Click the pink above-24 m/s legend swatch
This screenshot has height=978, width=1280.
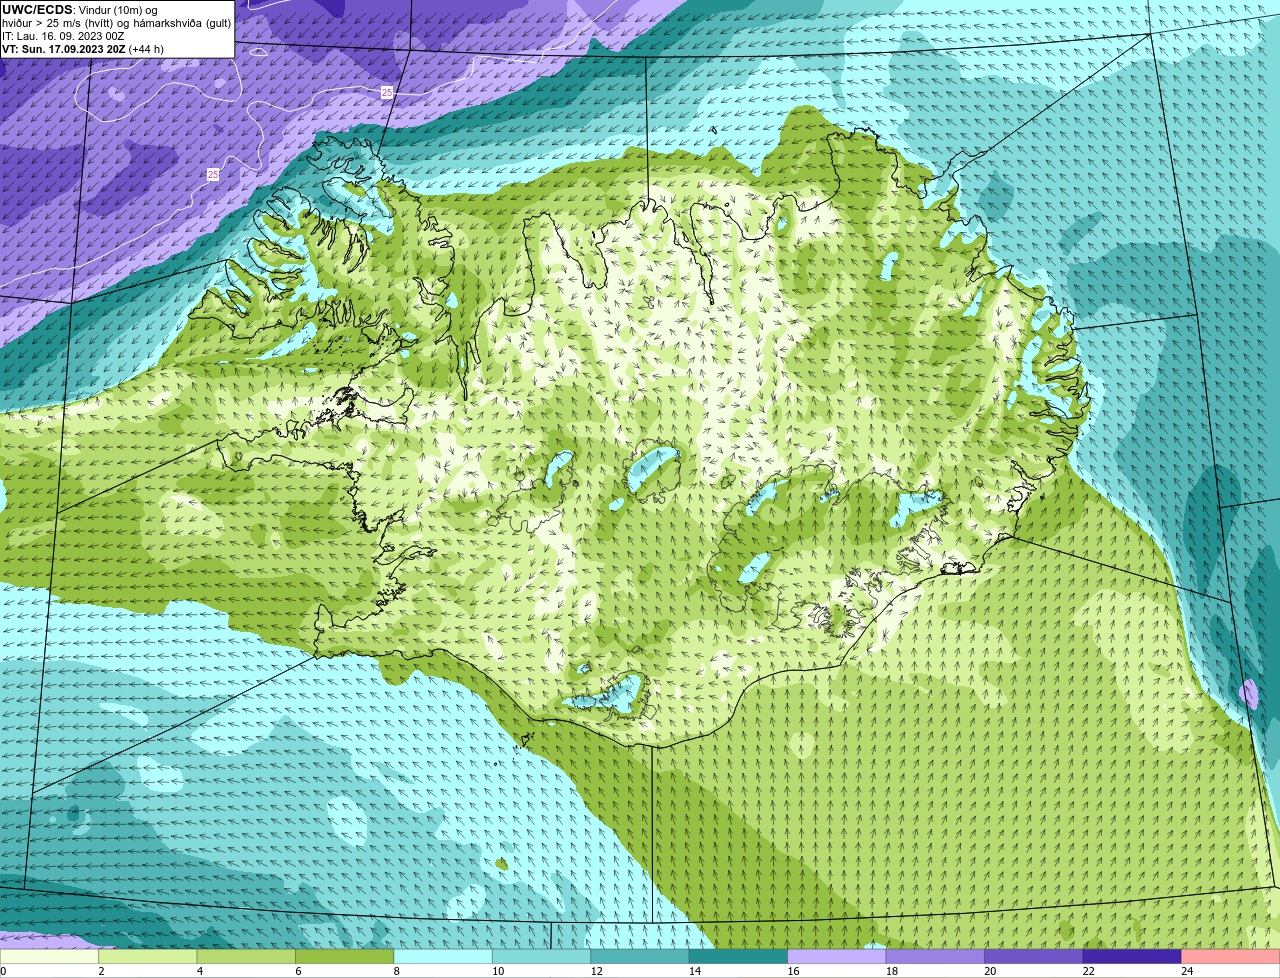point(1231,956)
